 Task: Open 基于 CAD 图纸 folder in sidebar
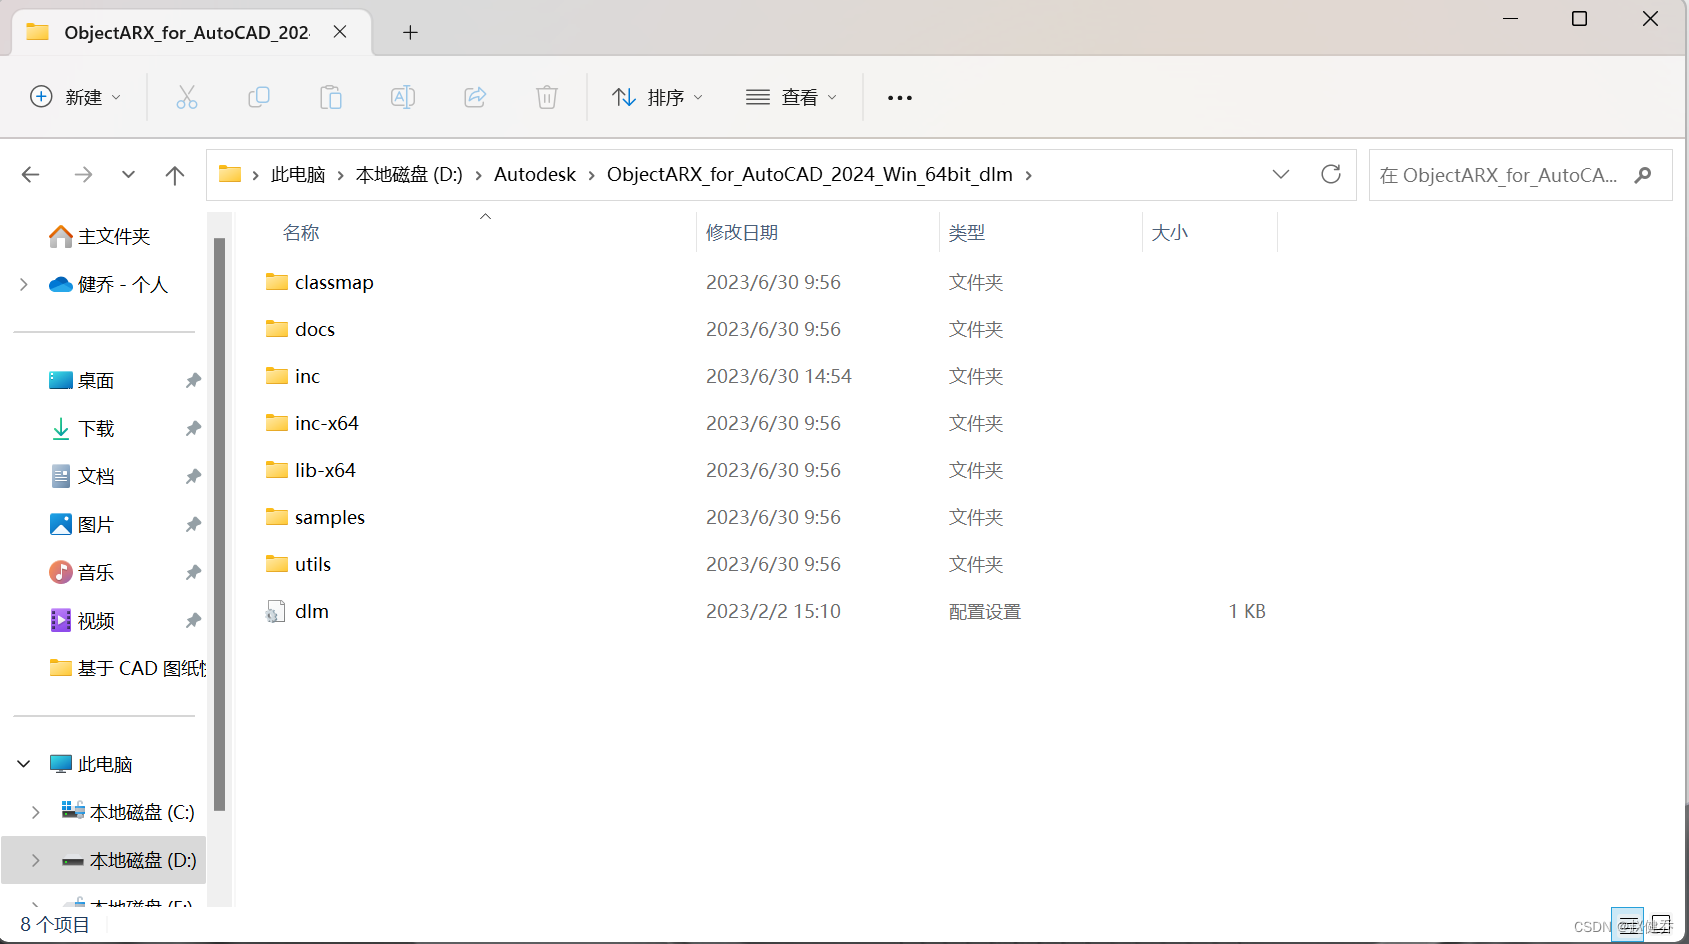click(127, 668)
